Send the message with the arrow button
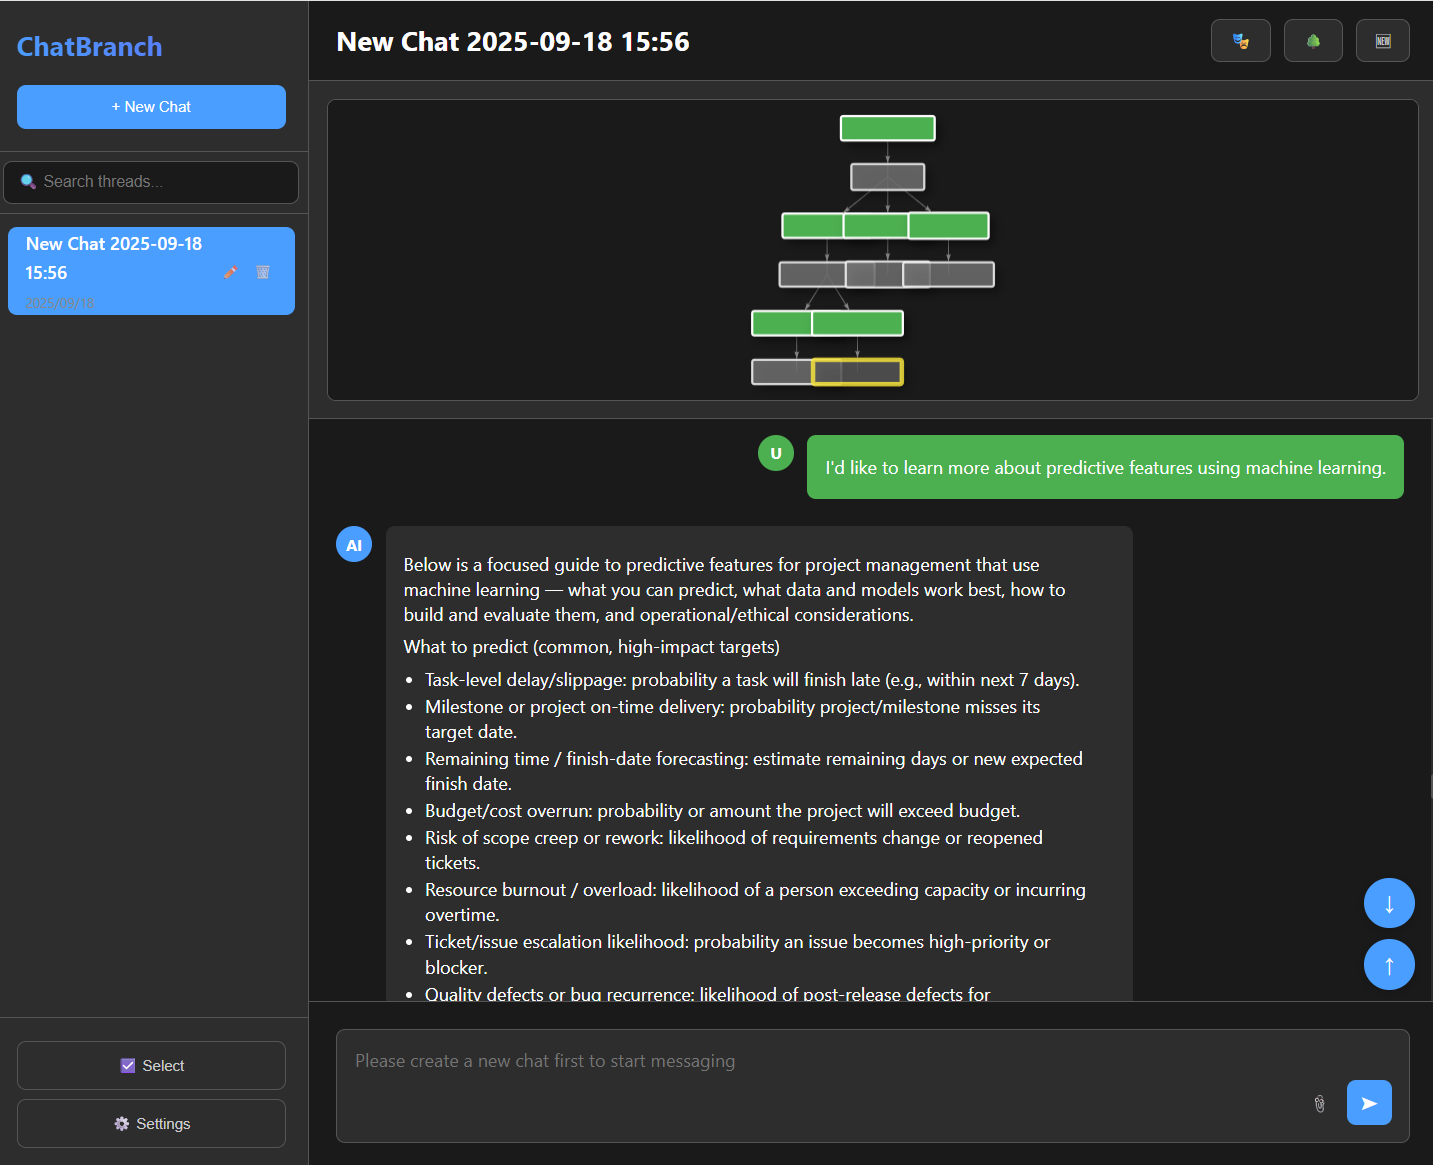 [1368, 1102]
